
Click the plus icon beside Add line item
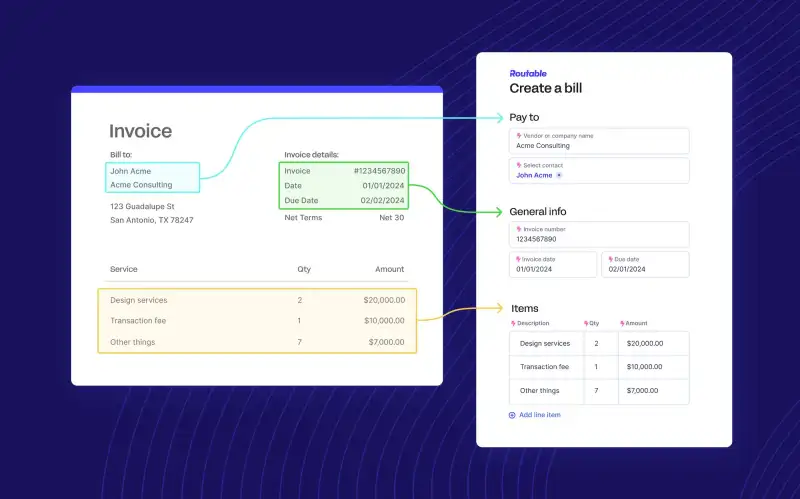513,415
